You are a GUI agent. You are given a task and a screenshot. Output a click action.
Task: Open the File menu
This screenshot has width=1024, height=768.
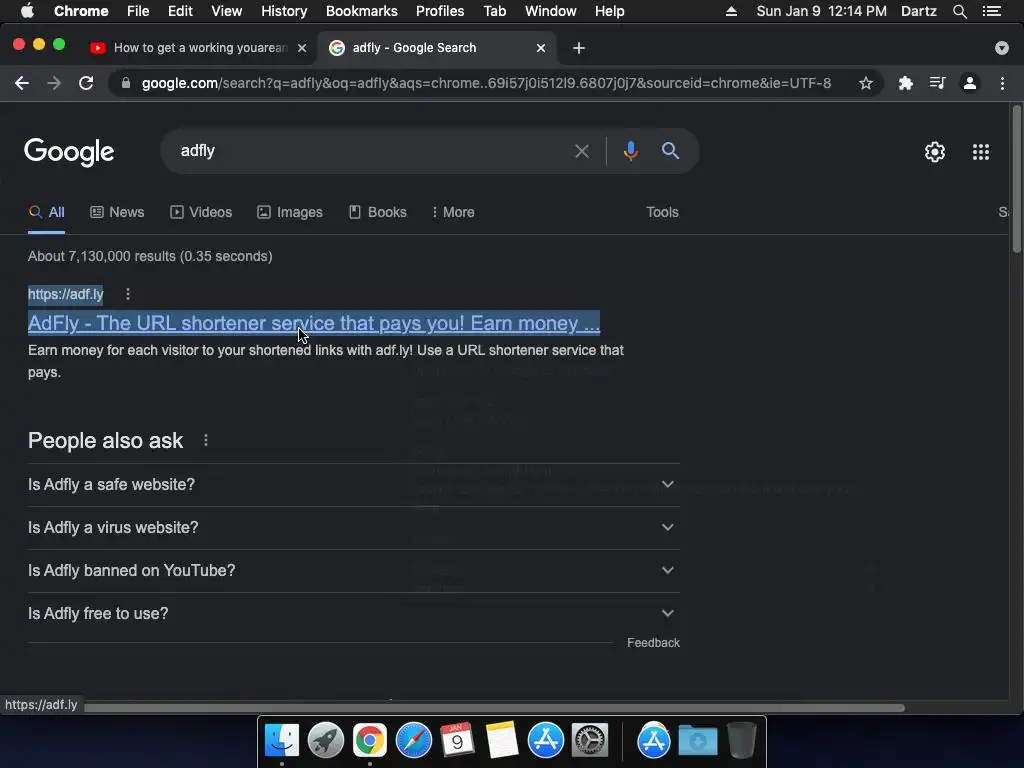tap(138, 11)
